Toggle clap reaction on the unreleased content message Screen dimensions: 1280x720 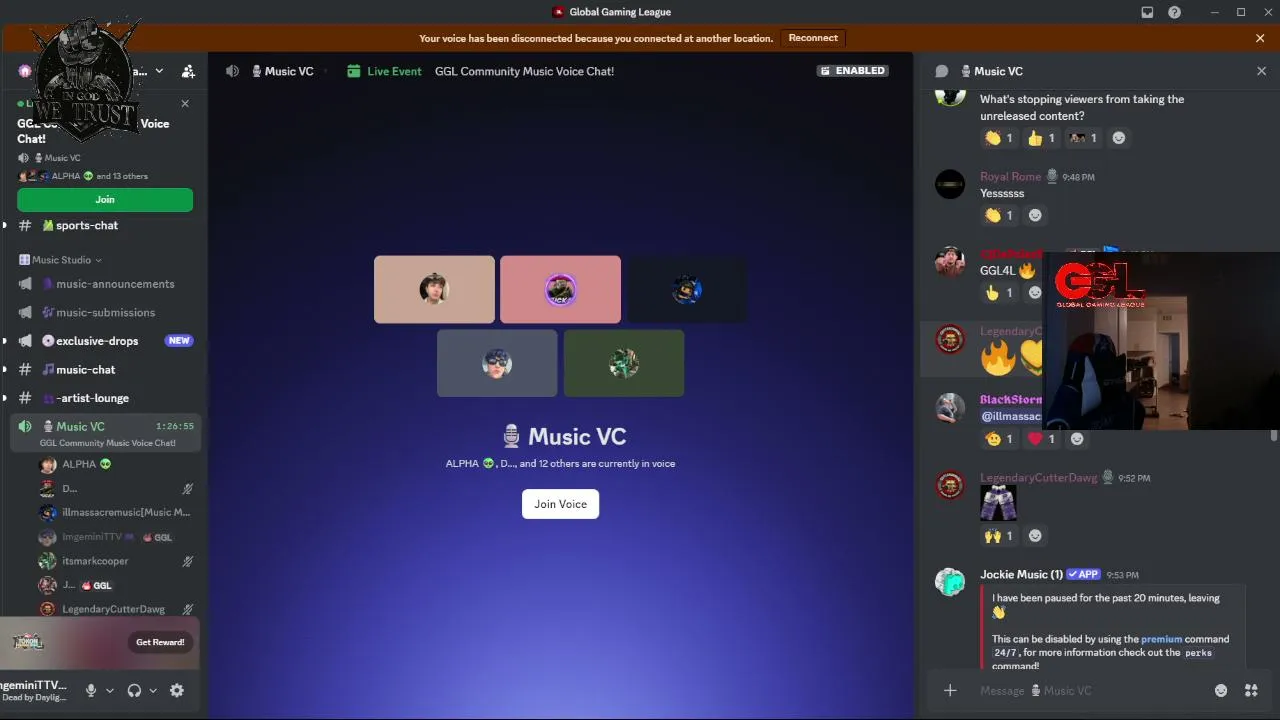(998, 138)
